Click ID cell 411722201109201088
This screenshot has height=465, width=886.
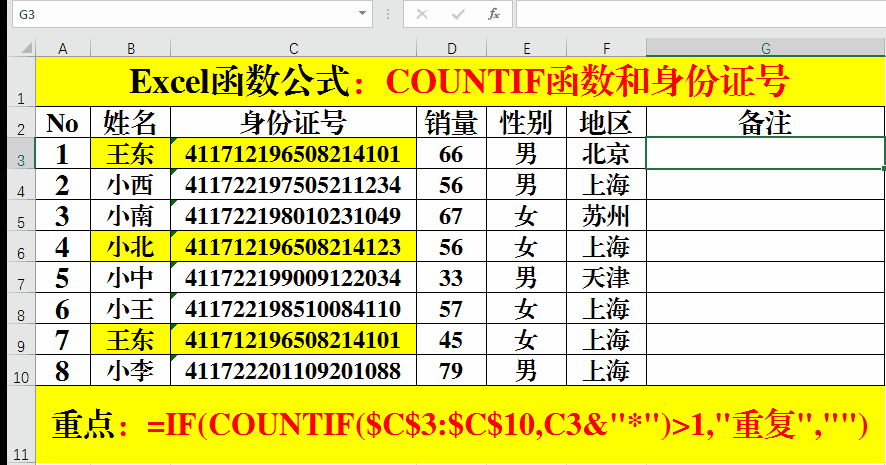point(293,371)
